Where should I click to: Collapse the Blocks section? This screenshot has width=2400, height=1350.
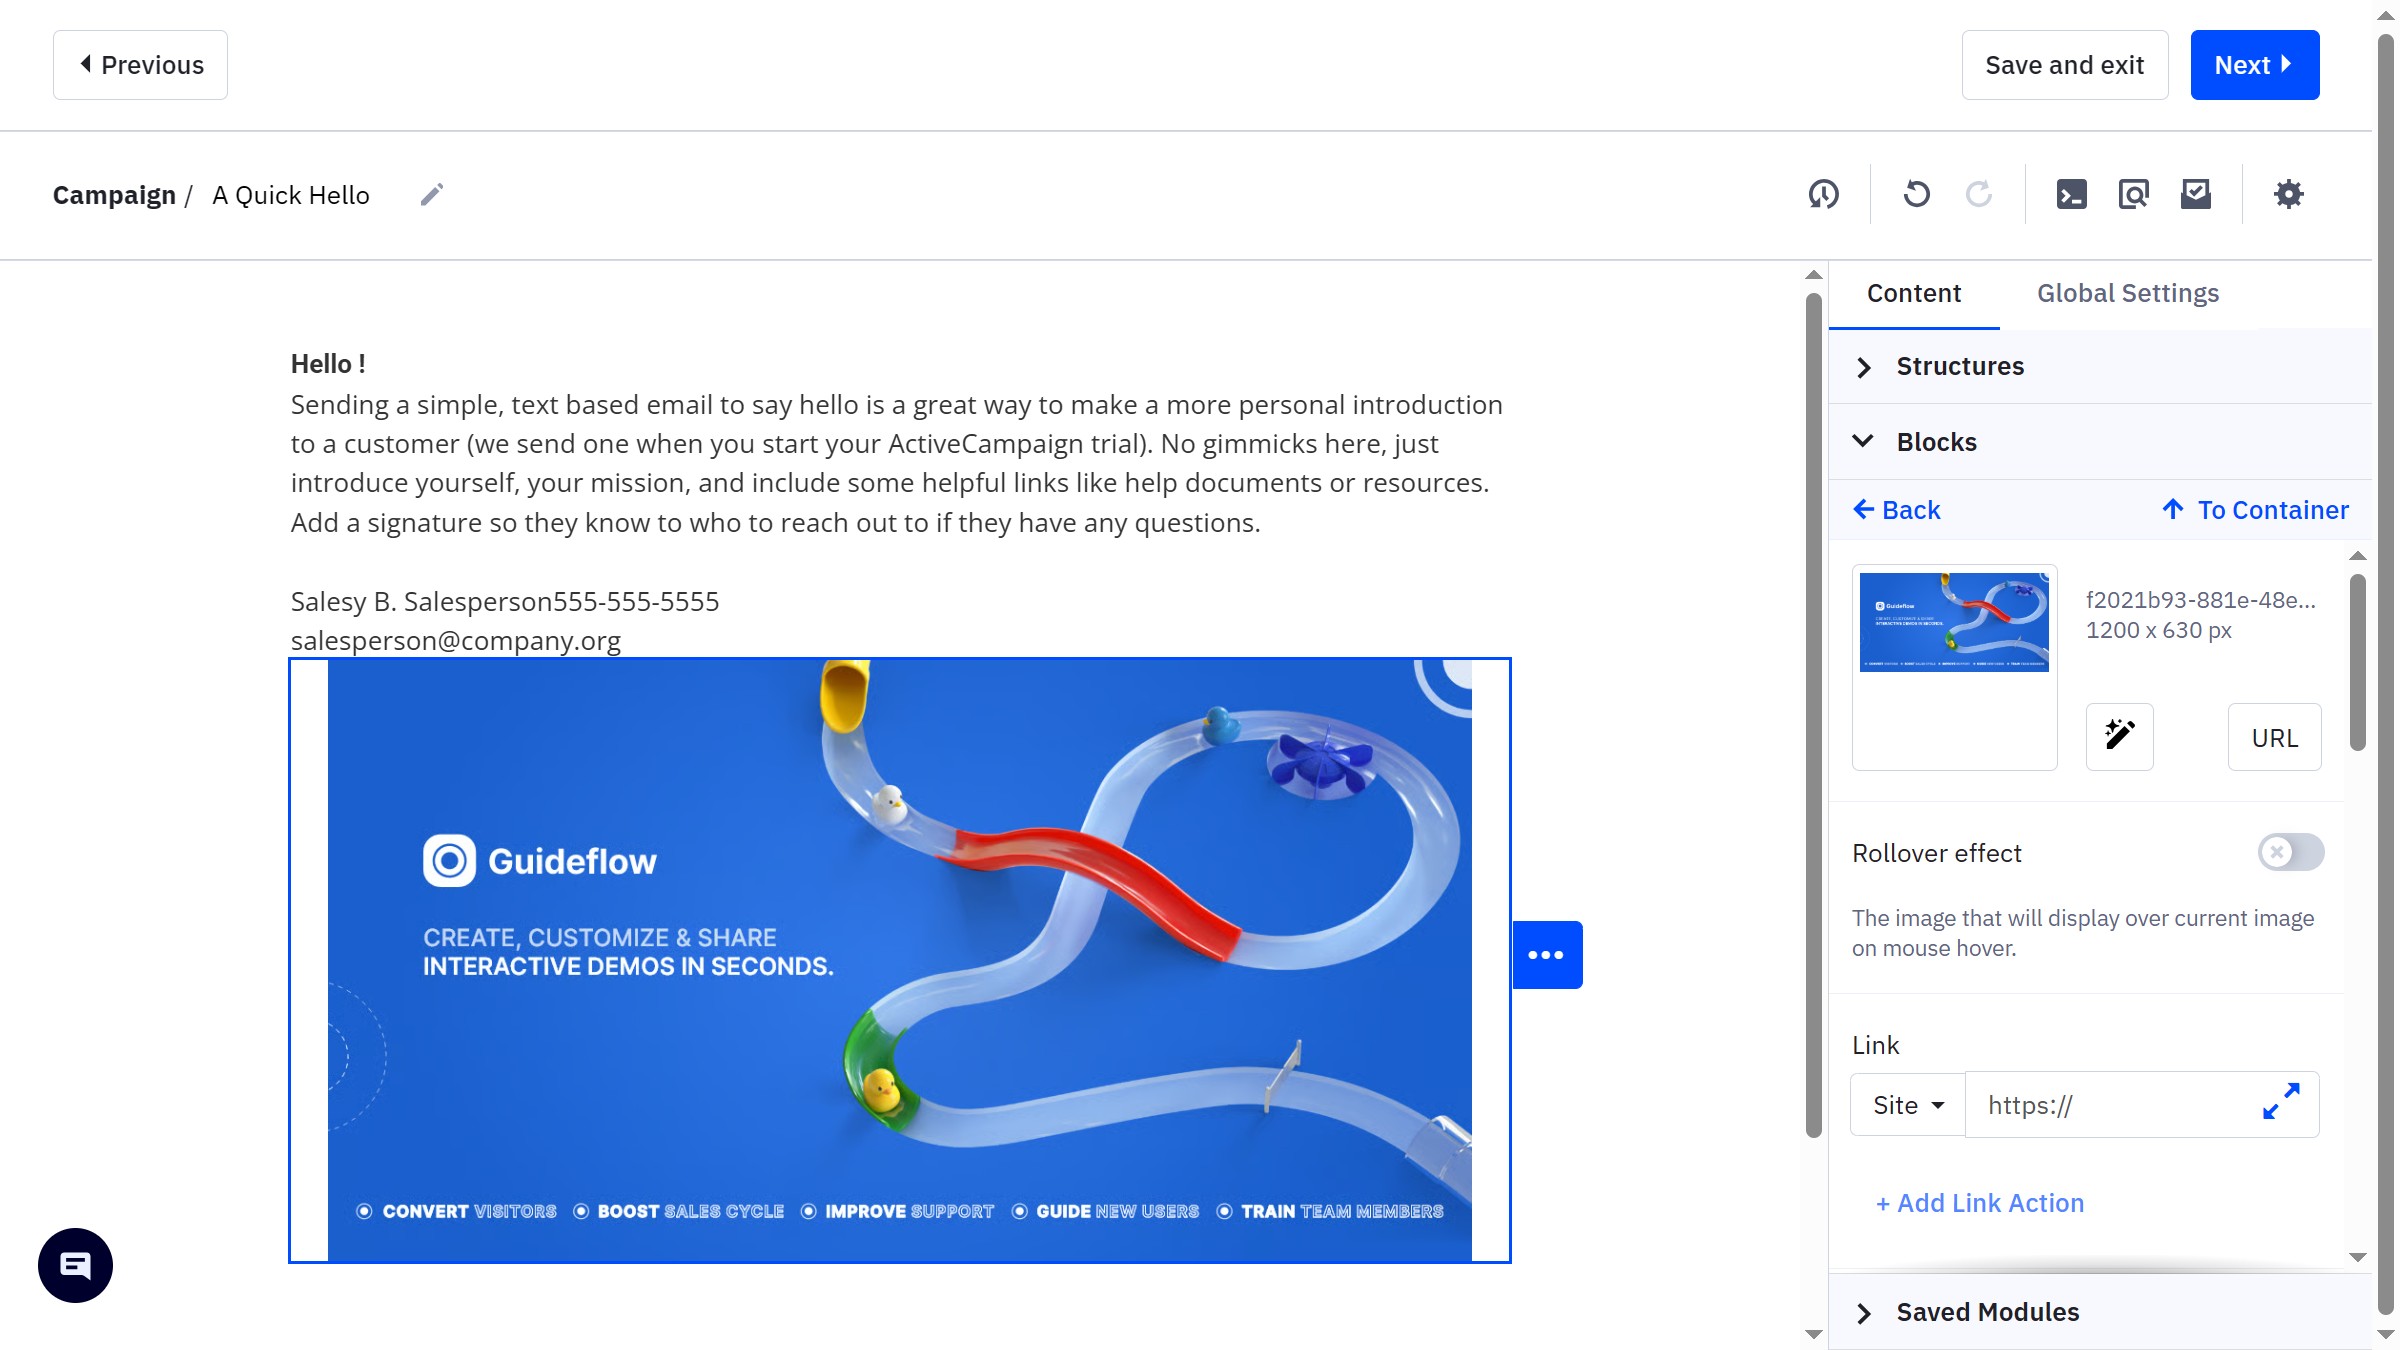coord(1935,442)
